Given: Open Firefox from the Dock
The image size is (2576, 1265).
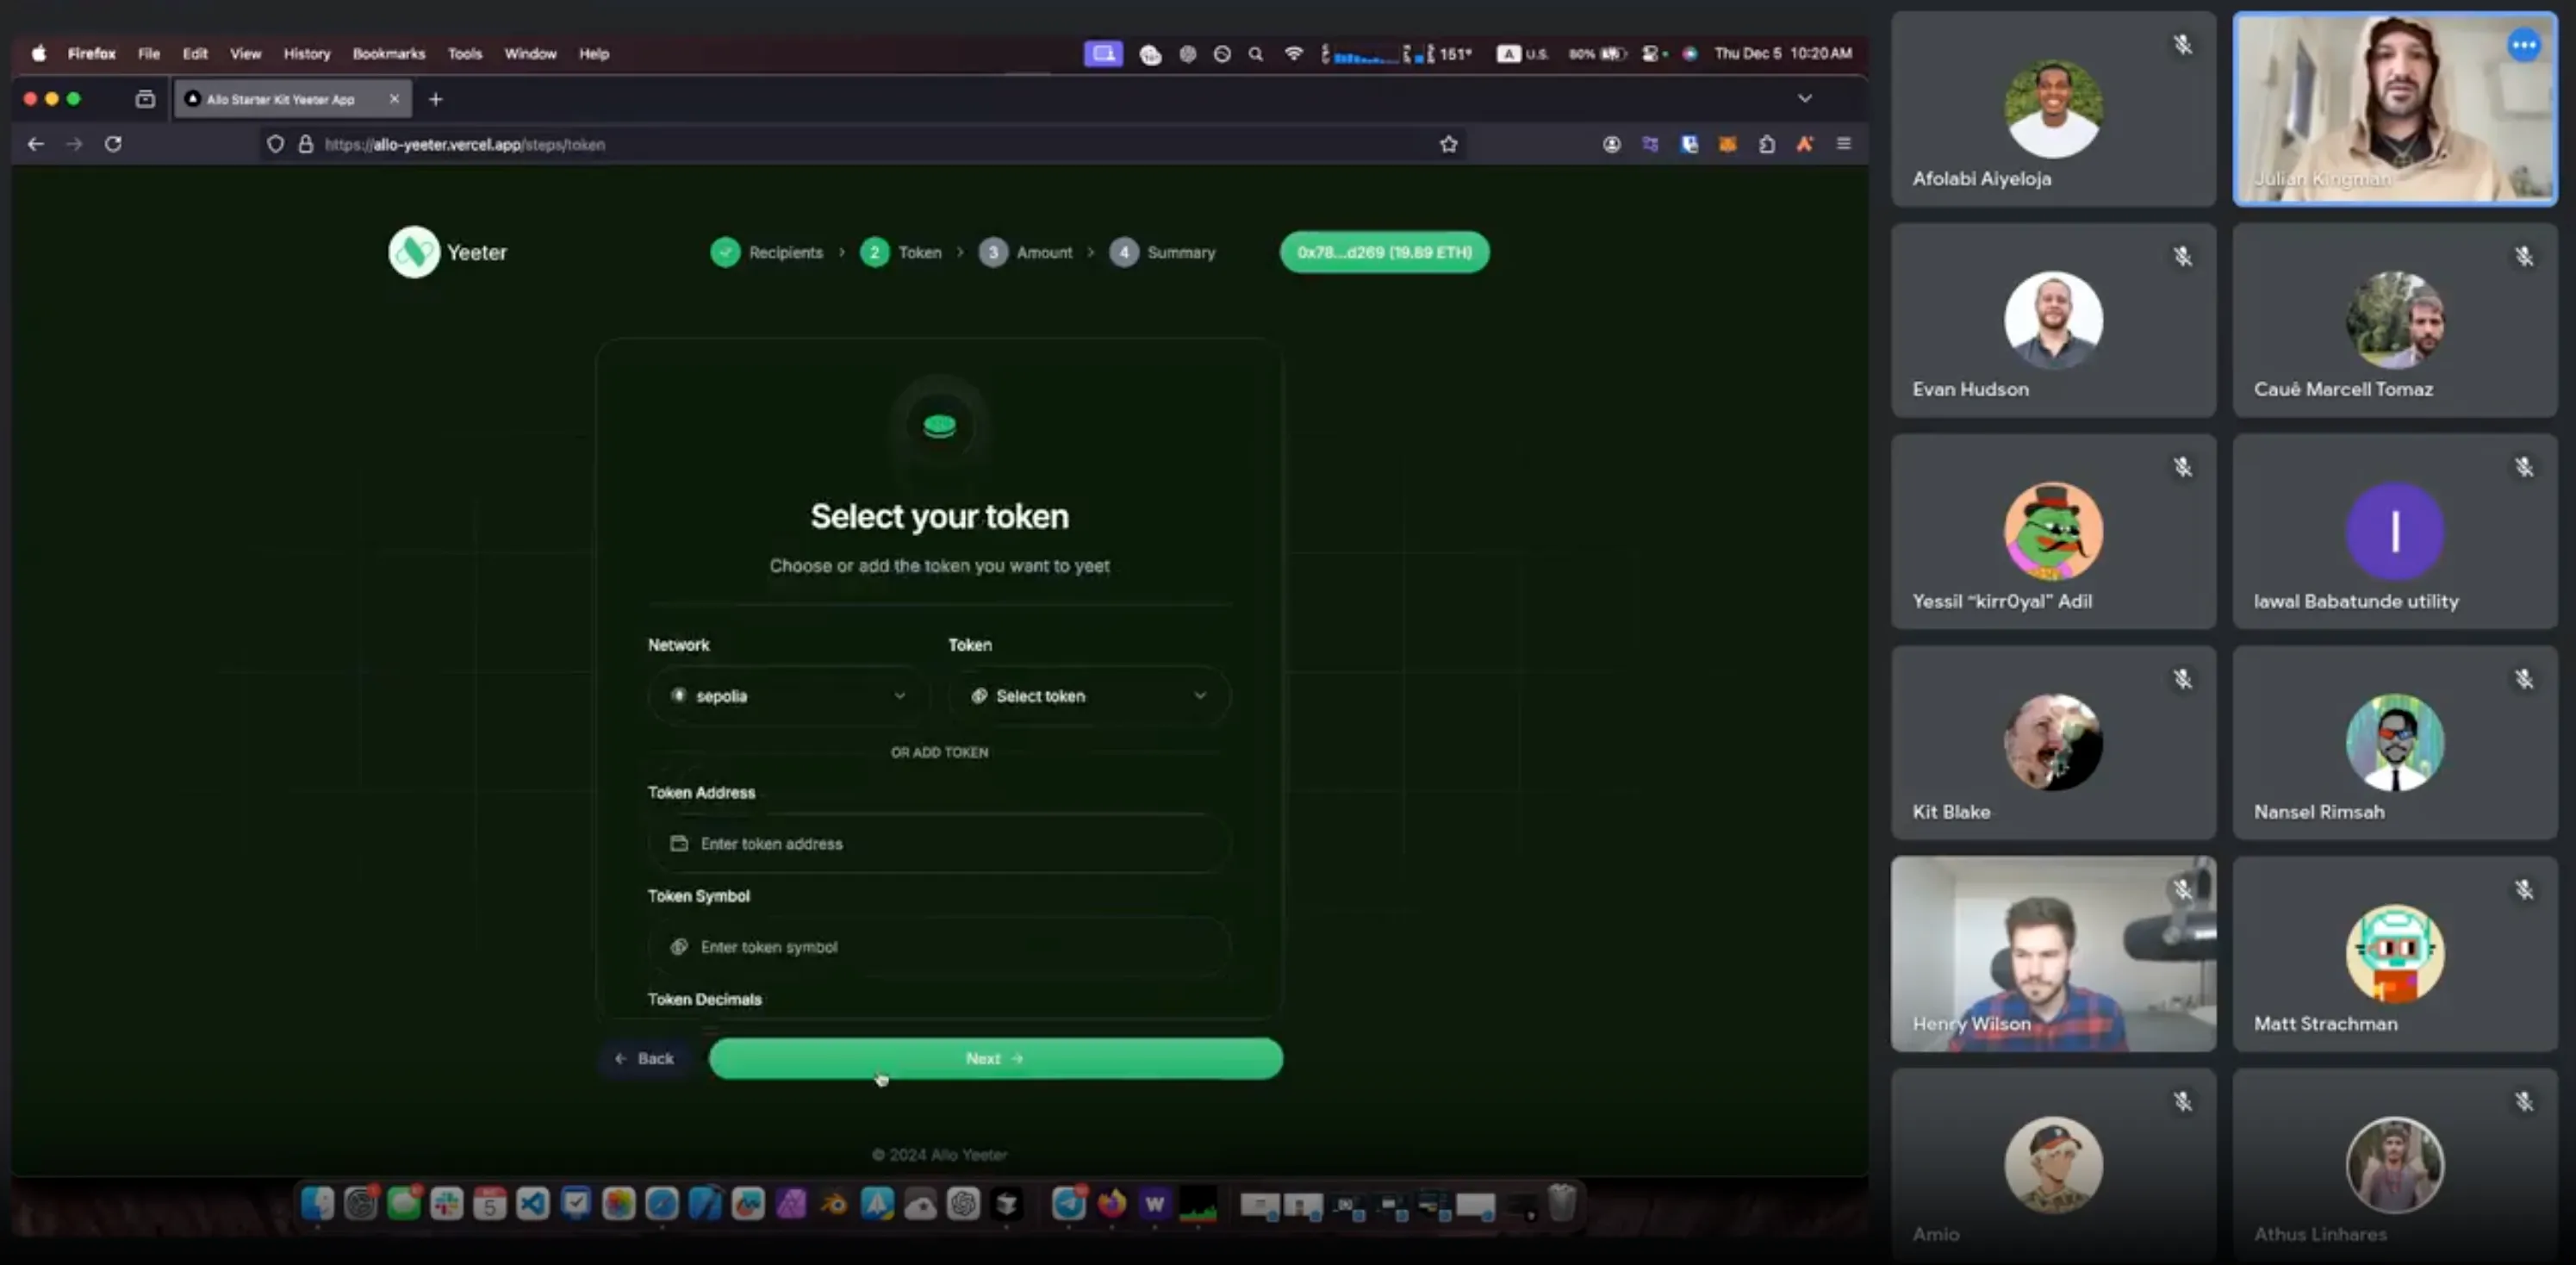Looking at the screenshot, I should 1111,1204.
